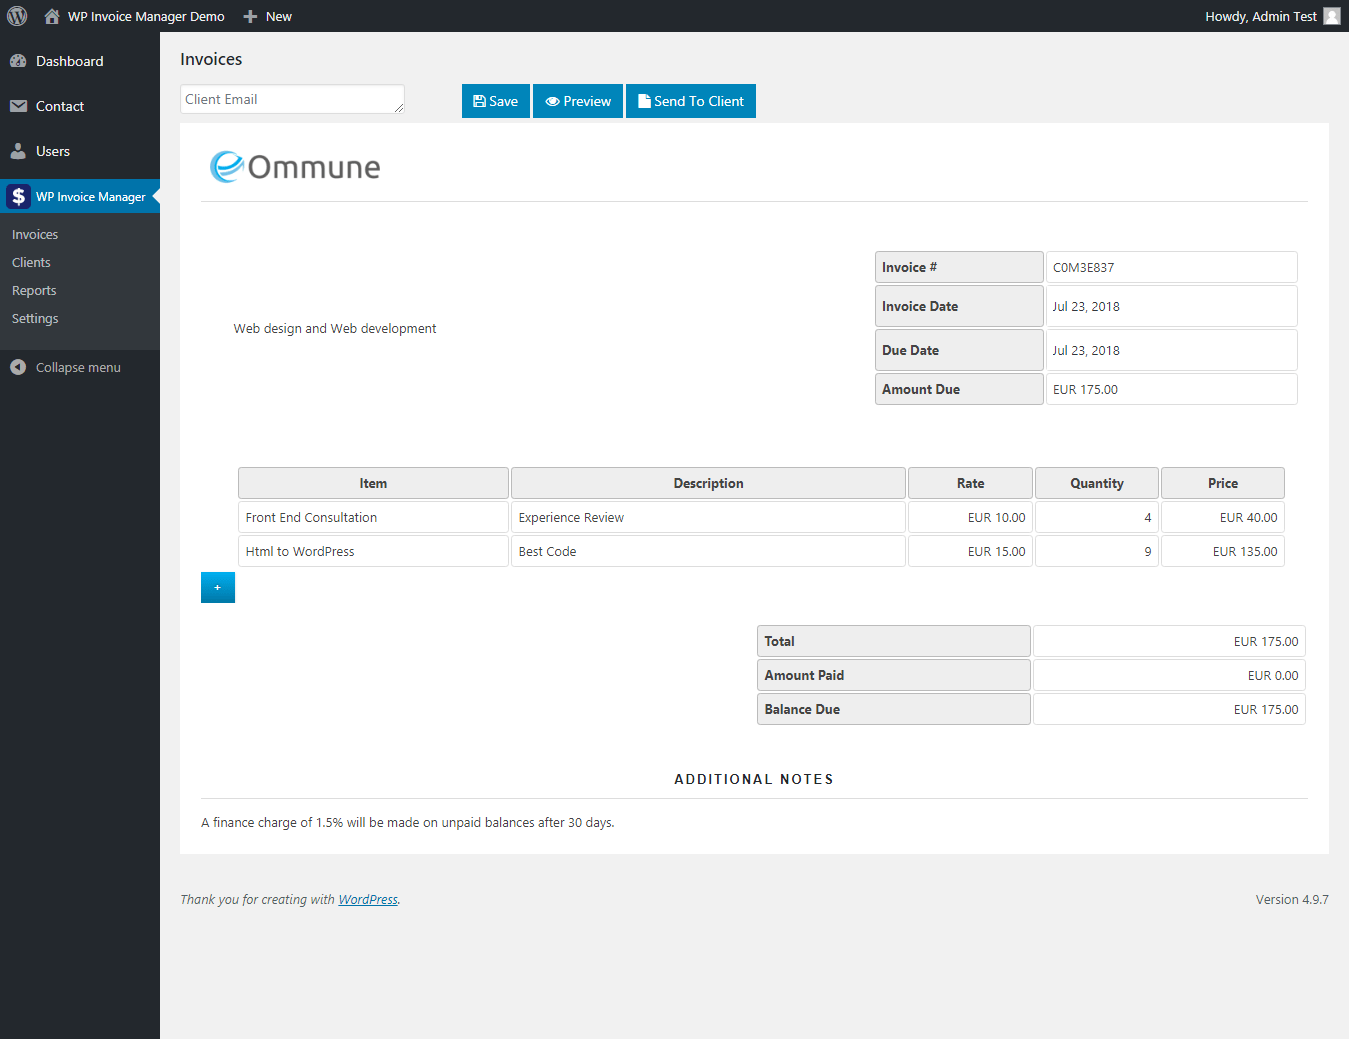The height and width of the screenshot is (1039, 1349).
Task: Click the Admin Test avatar icon
Action: [1332, 16]
